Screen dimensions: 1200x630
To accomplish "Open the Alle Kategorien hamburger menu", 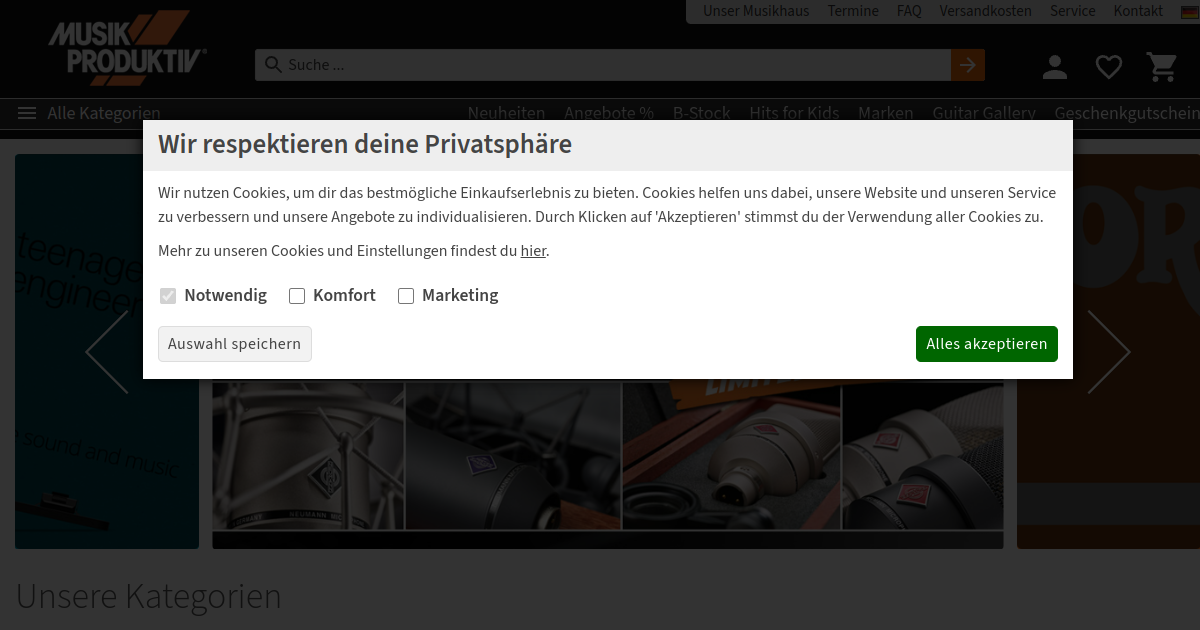I will coord(27,114).
